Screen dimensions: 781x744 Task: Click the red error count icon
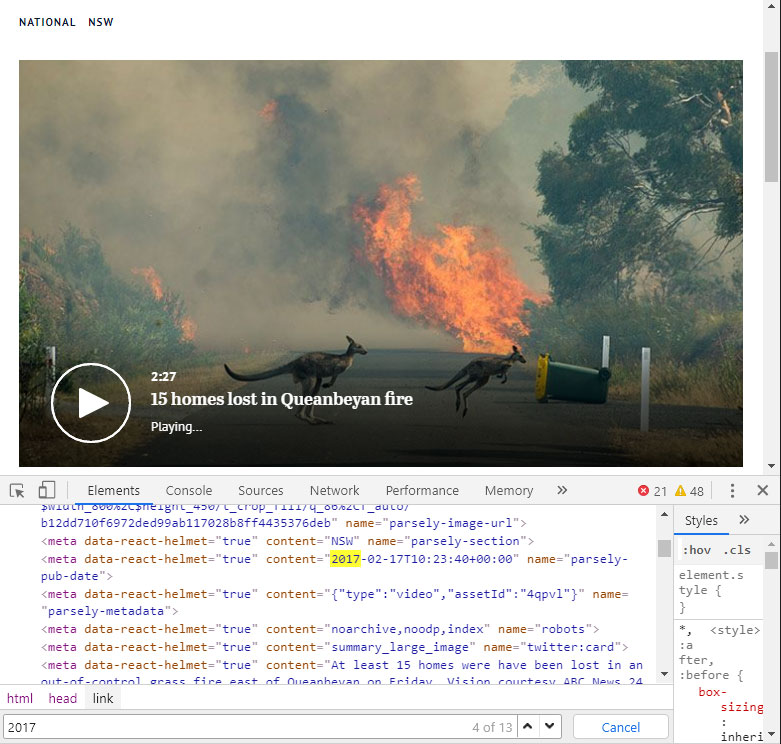click(x=643, y=491)
